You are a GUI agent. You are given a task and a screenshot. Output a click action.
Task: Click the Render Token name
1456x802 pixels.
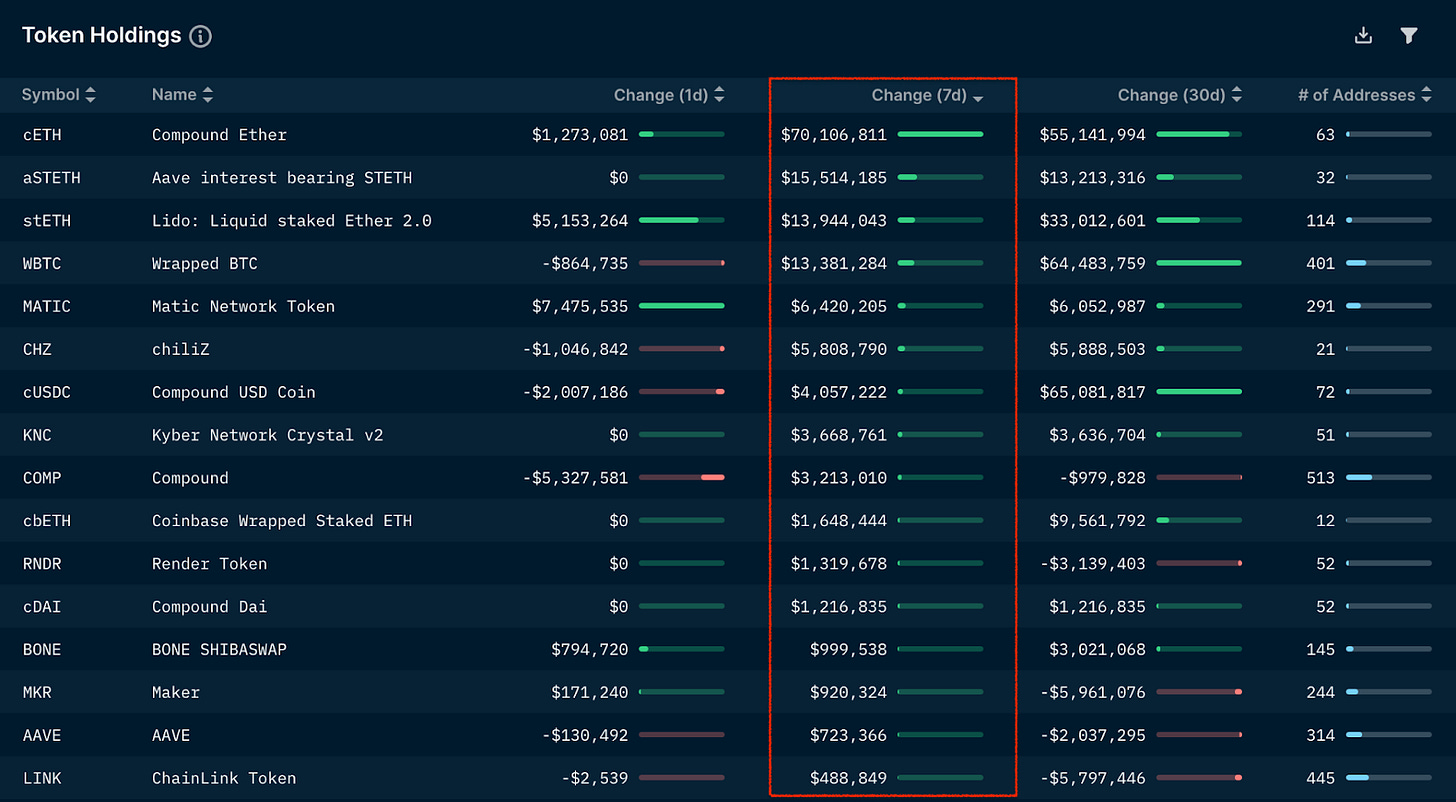[209, 565]
